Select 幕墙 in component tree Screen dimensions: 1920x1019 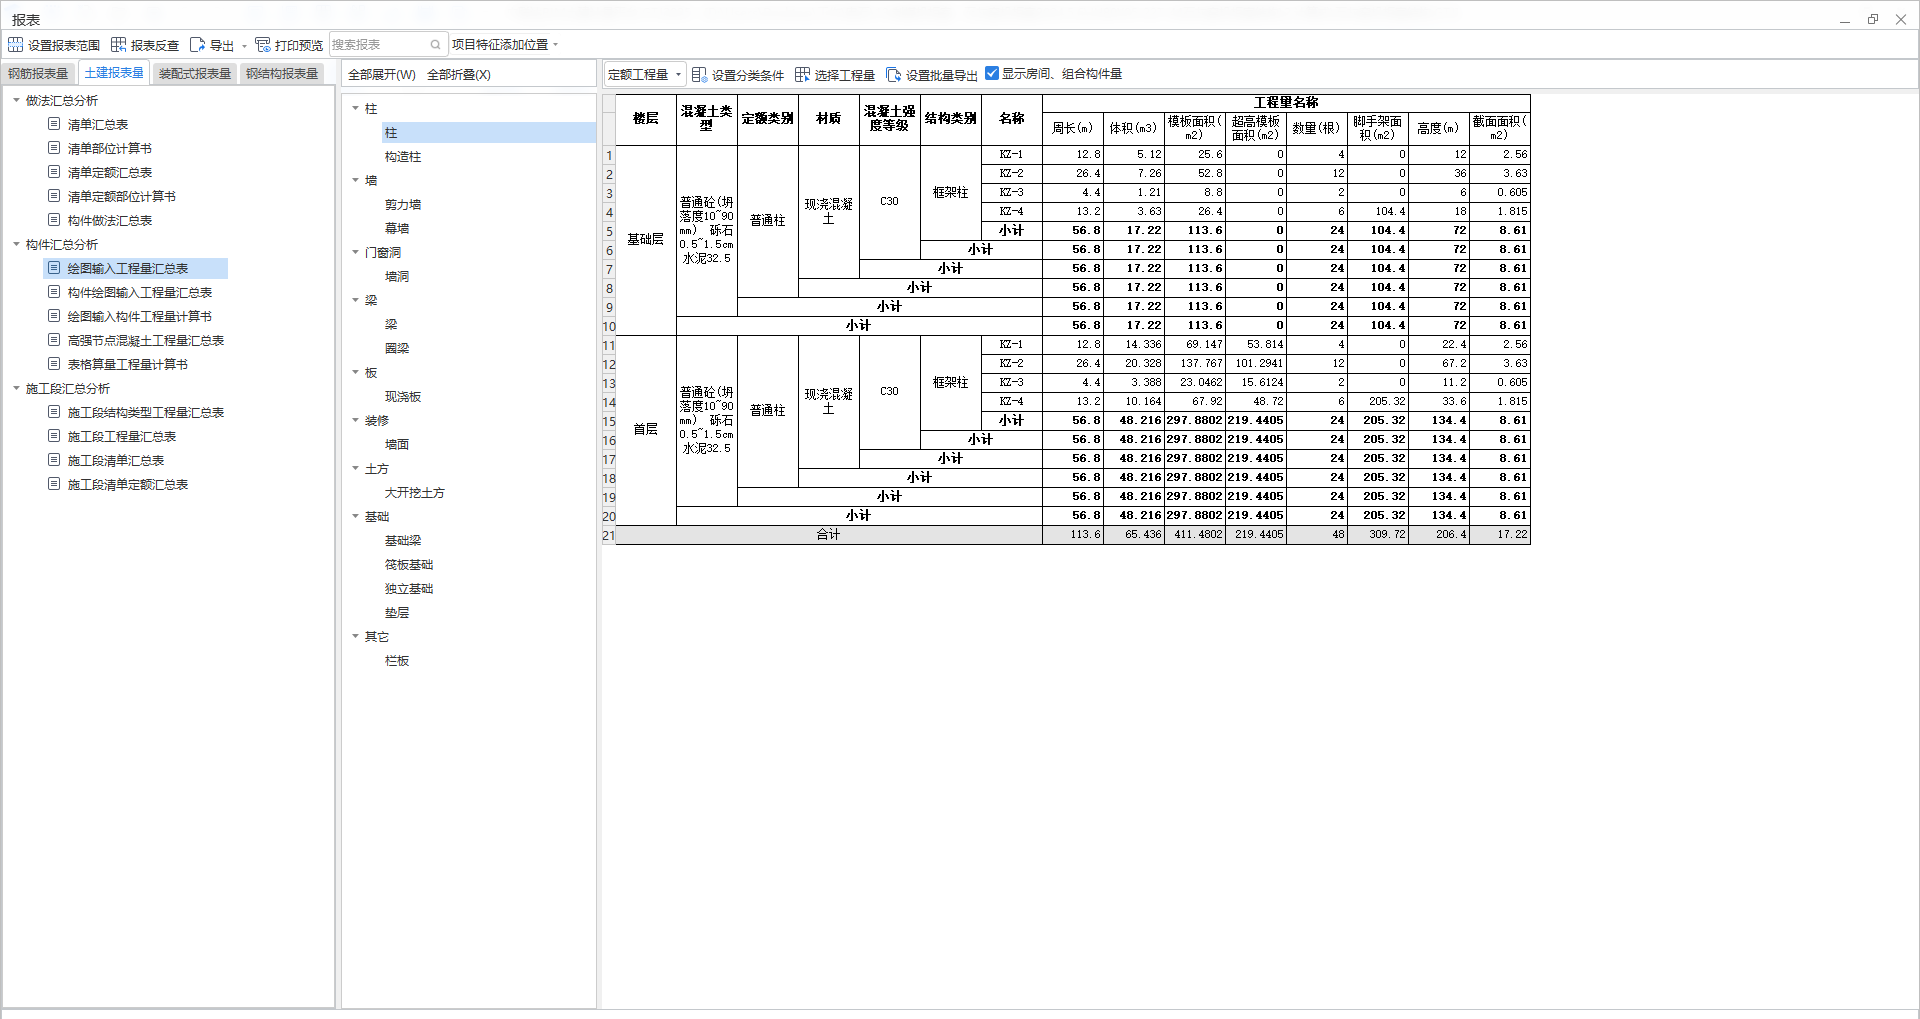397,229
